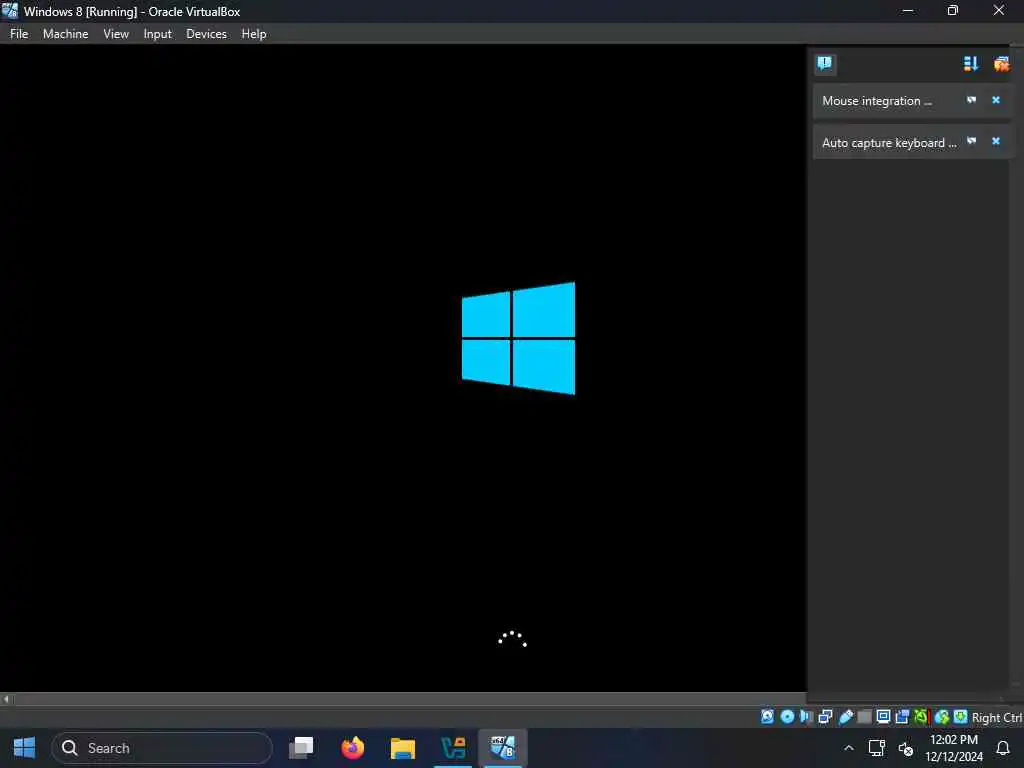The width and height of the screenshot is (1024, 768).
Task: Click the network icon in the system tray
Action: (x=876, y=748)
